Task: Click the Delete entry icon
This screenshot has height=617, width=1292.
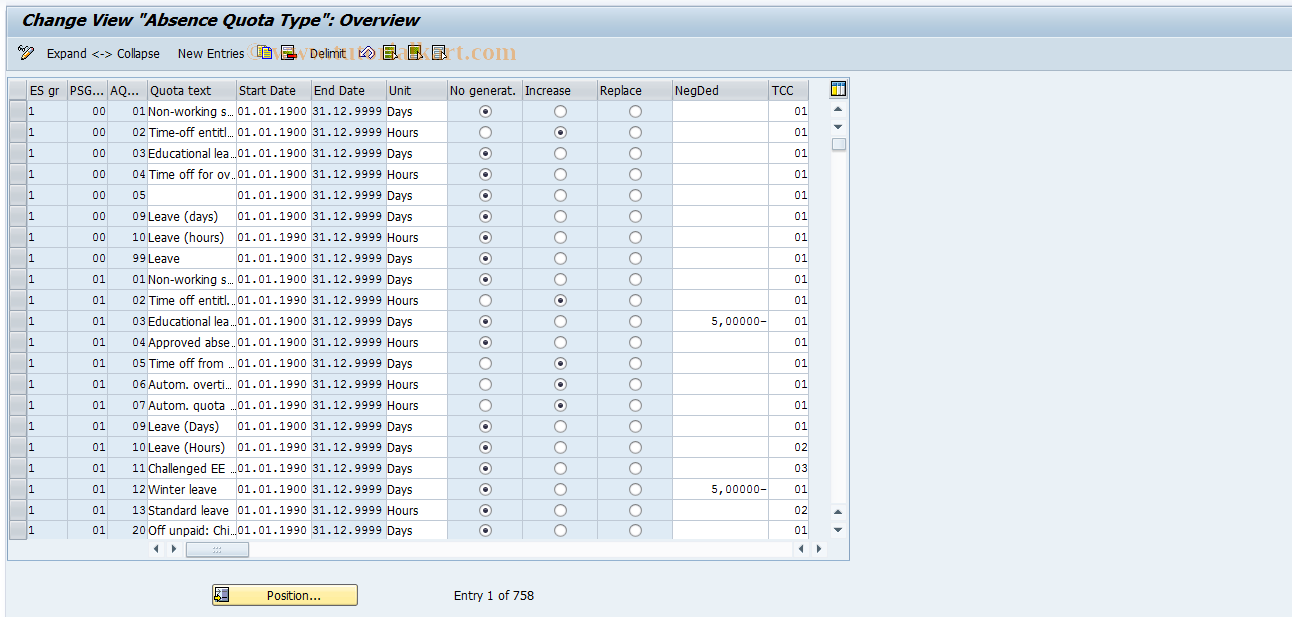Action: pyautogui.click(x=288, y=53)
